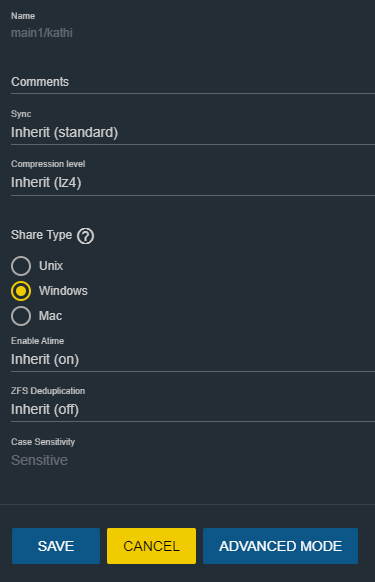The height and width of the screenshot is (582, 375).
Task: Click the Unix option label text
Action: pyautogui.click(x=51, y=266)
